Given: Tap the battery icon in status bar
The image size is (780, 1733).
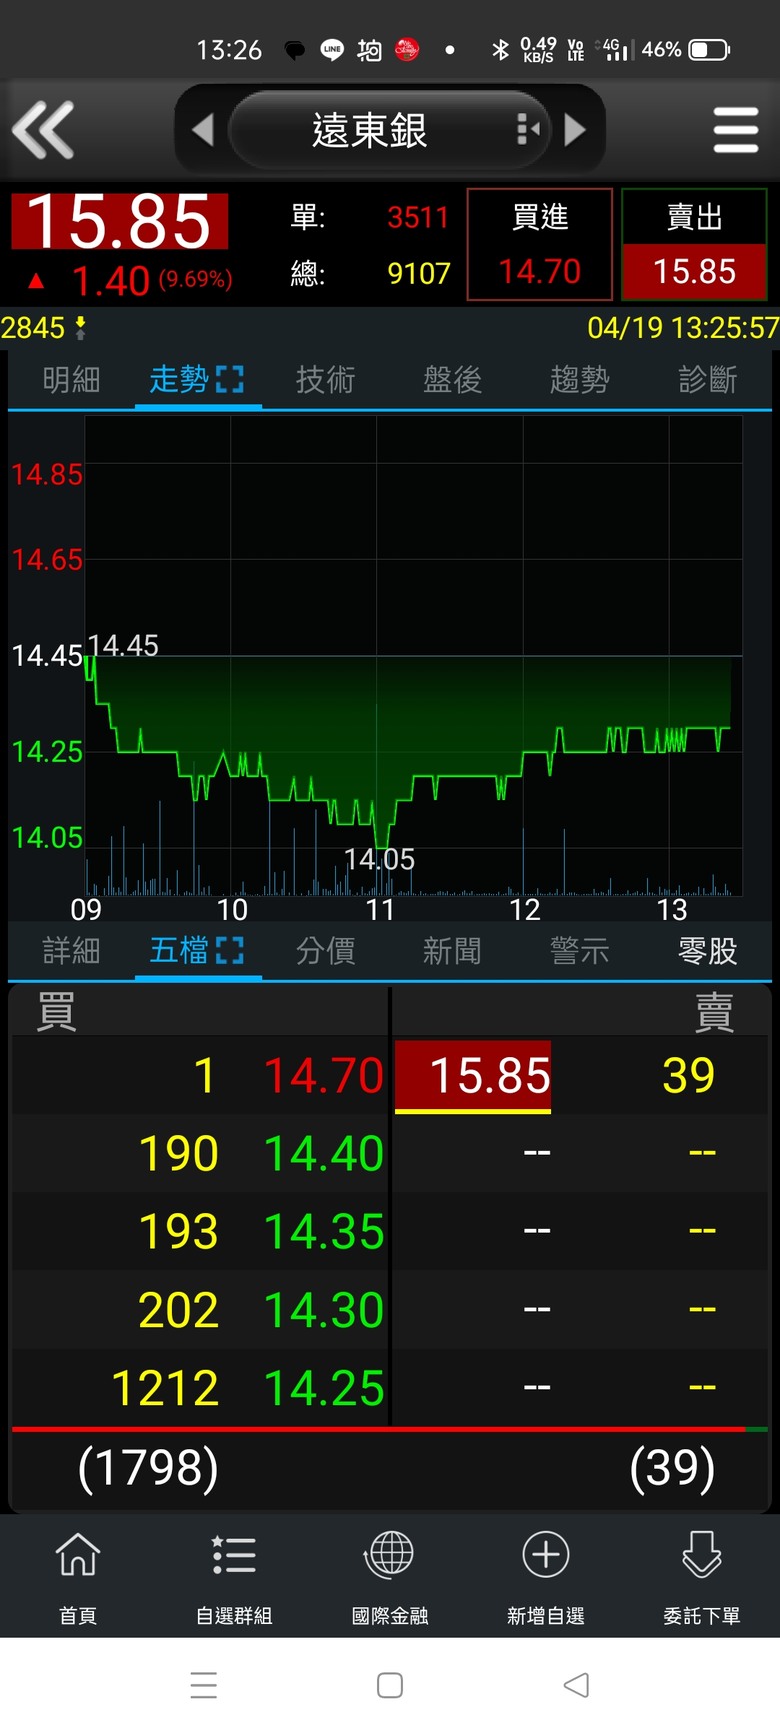Looking at the screenshot, I should pyautogui.click(x=710, y=49).
